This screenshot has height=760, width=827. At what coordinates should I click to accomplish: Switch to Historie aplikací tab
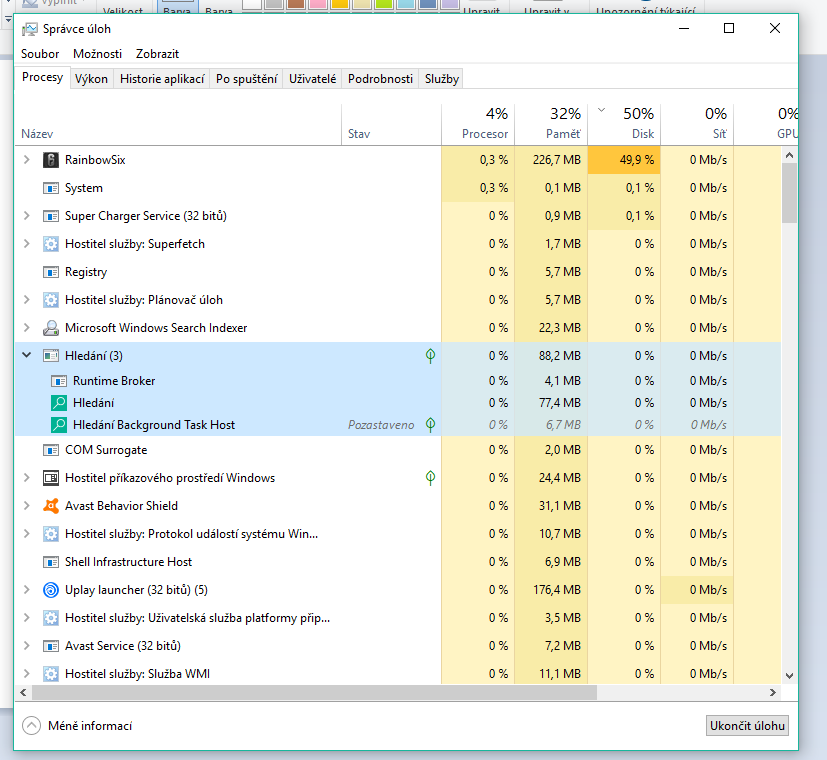[x=162, y=79]
